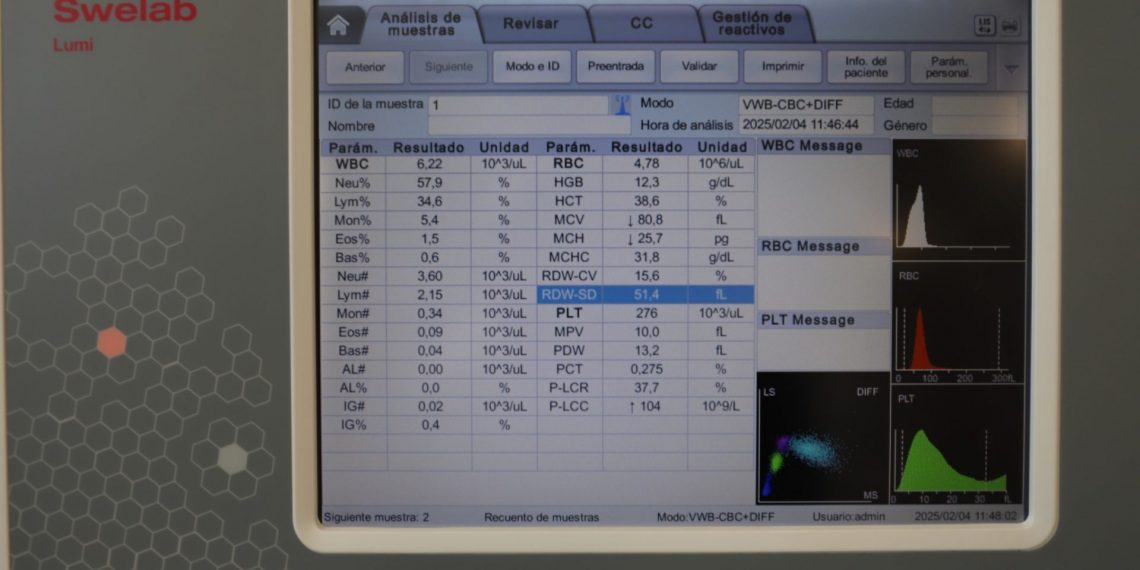1140x570 pixels.
Task: Select the Análisis de muestras tab
Action: (x=421, y=23)
